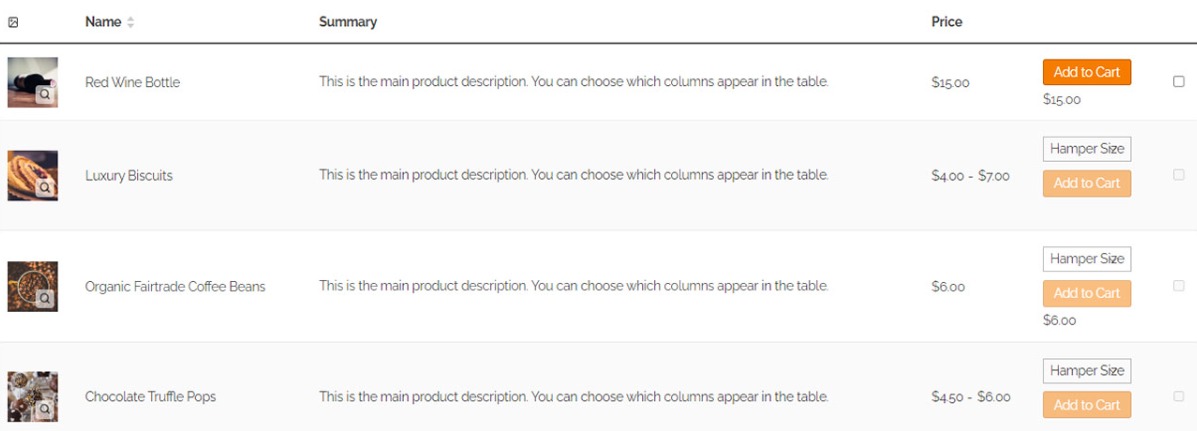Screen dimensions: 1197x431
Task: Zoom icon on Luxury Biscuits thumbnail
Action: 46,188
